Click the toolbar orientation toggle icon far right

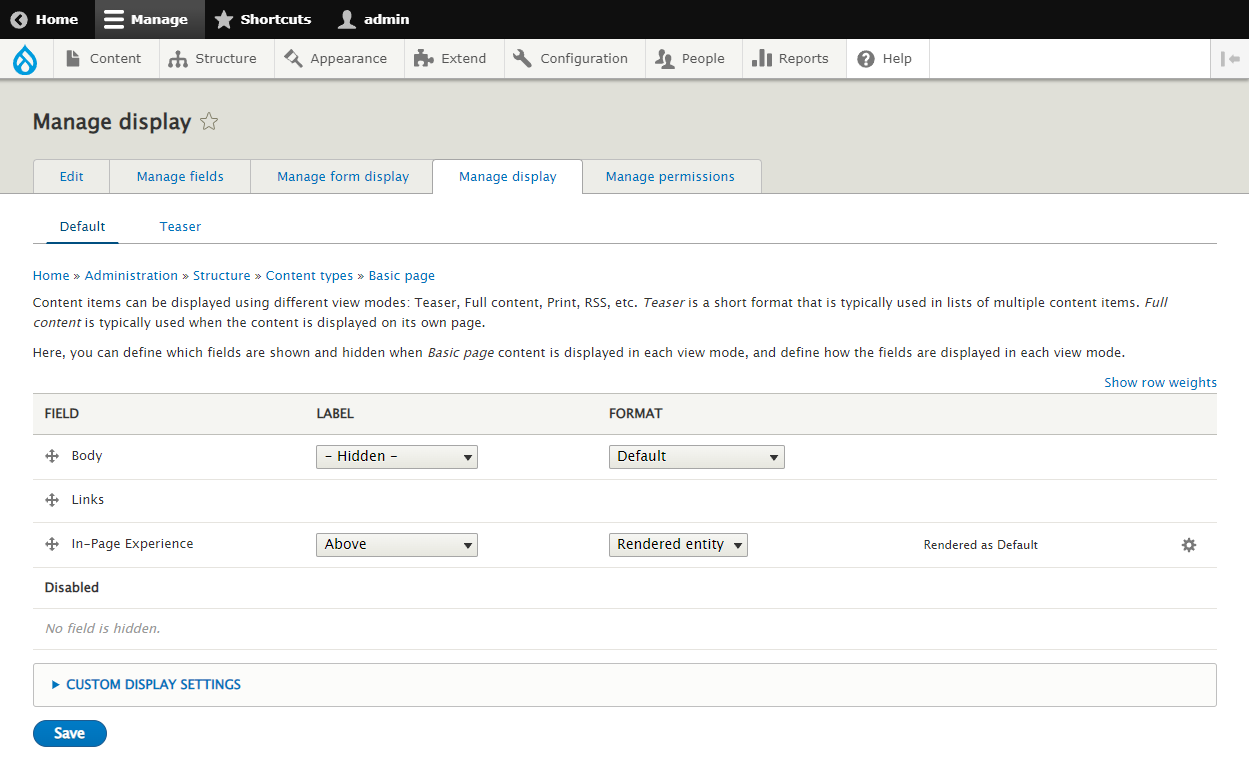(x=1229, y=58)
